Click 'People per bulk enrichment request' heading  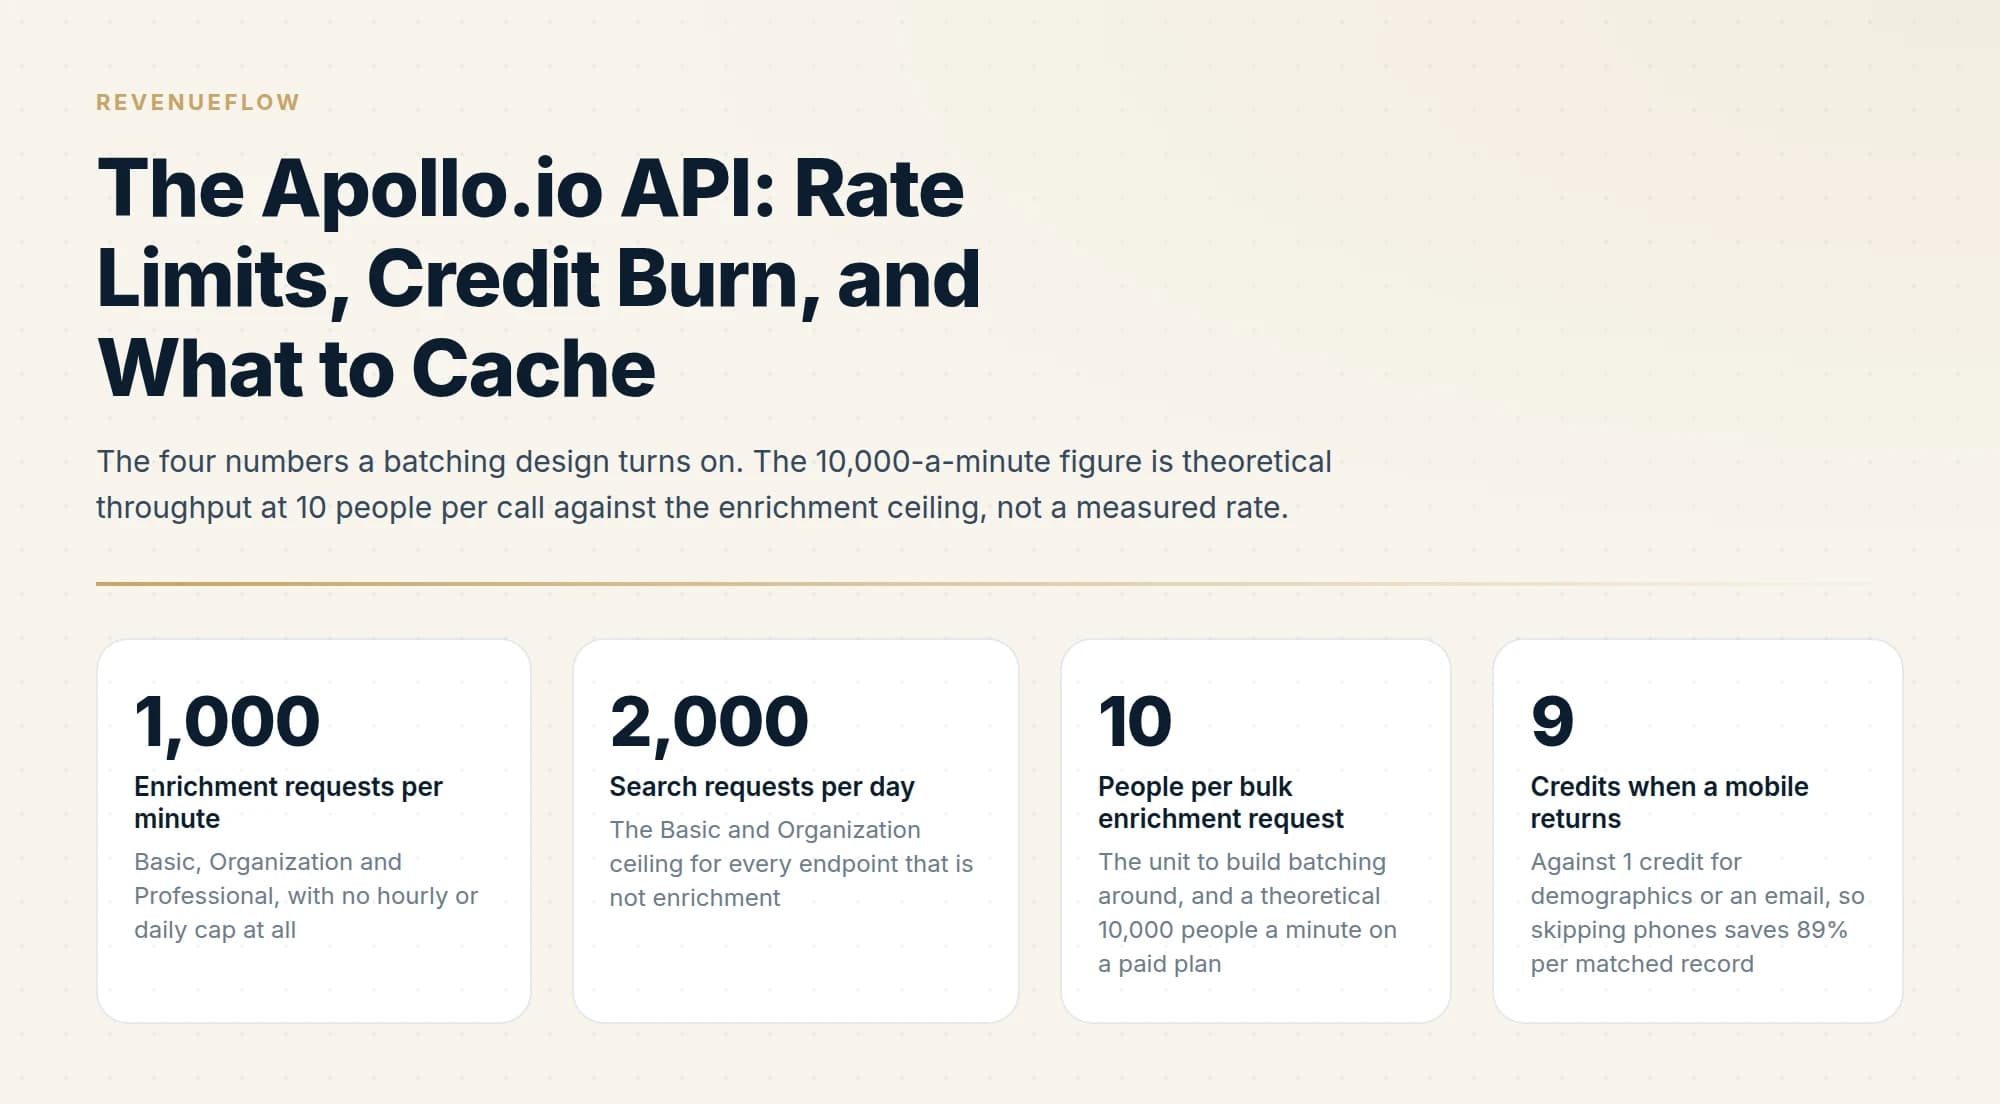click(x=1220, y=802)
